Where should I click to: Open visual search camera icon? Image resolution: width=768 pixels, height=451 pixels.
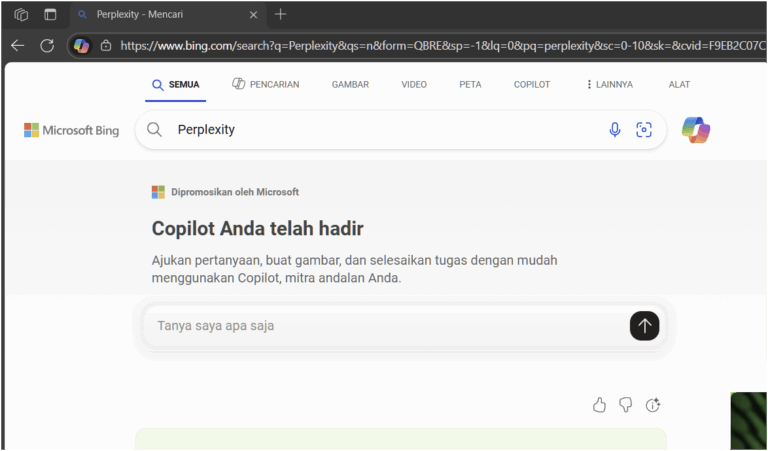(x=644, y=130)
